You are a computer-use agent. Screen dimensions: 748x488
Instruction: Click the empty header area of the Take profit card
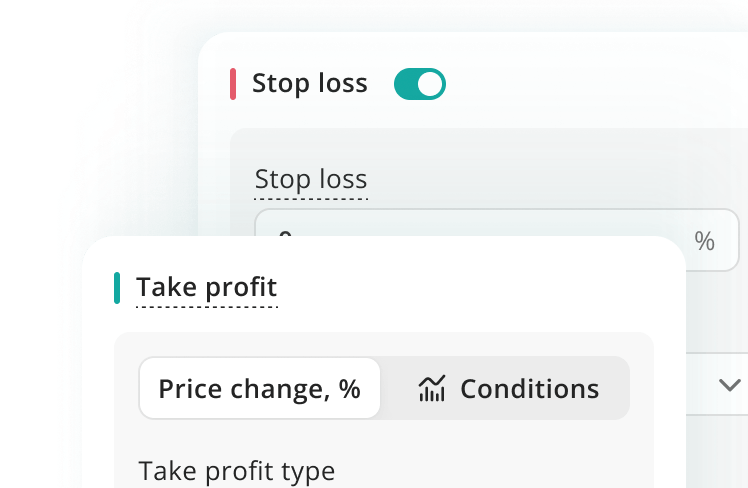click(x=470, y=288)
